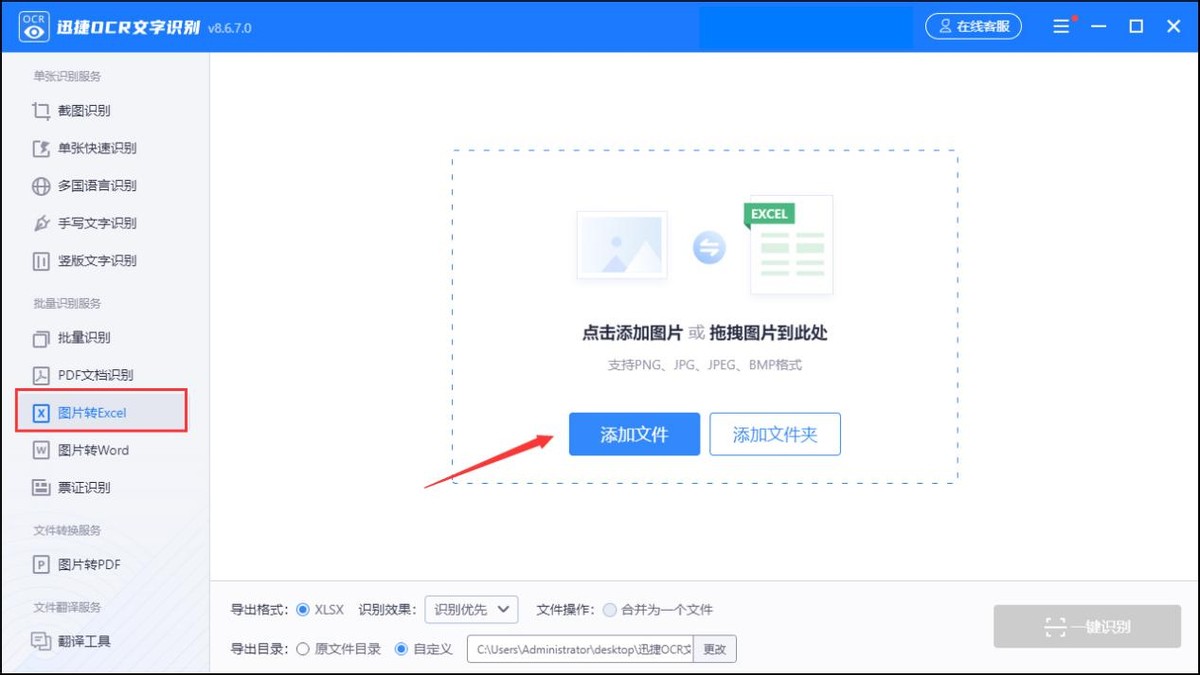Open the 识别优先 dropdown
Image resolution: width=1200 pixels, height=675 pixels.
pyautogui.click(x=471, y=610)
